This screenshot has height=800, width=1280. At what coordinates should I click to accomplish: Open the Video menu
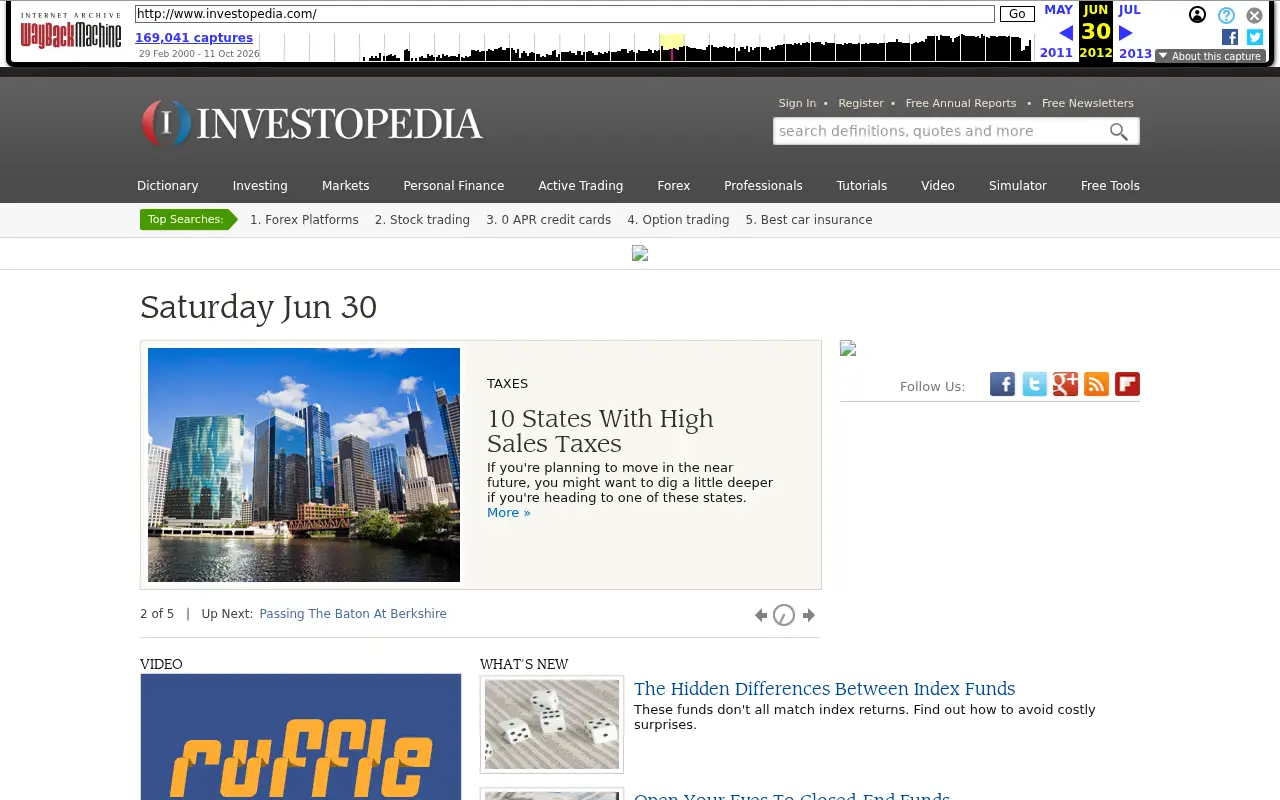(938, 186)
